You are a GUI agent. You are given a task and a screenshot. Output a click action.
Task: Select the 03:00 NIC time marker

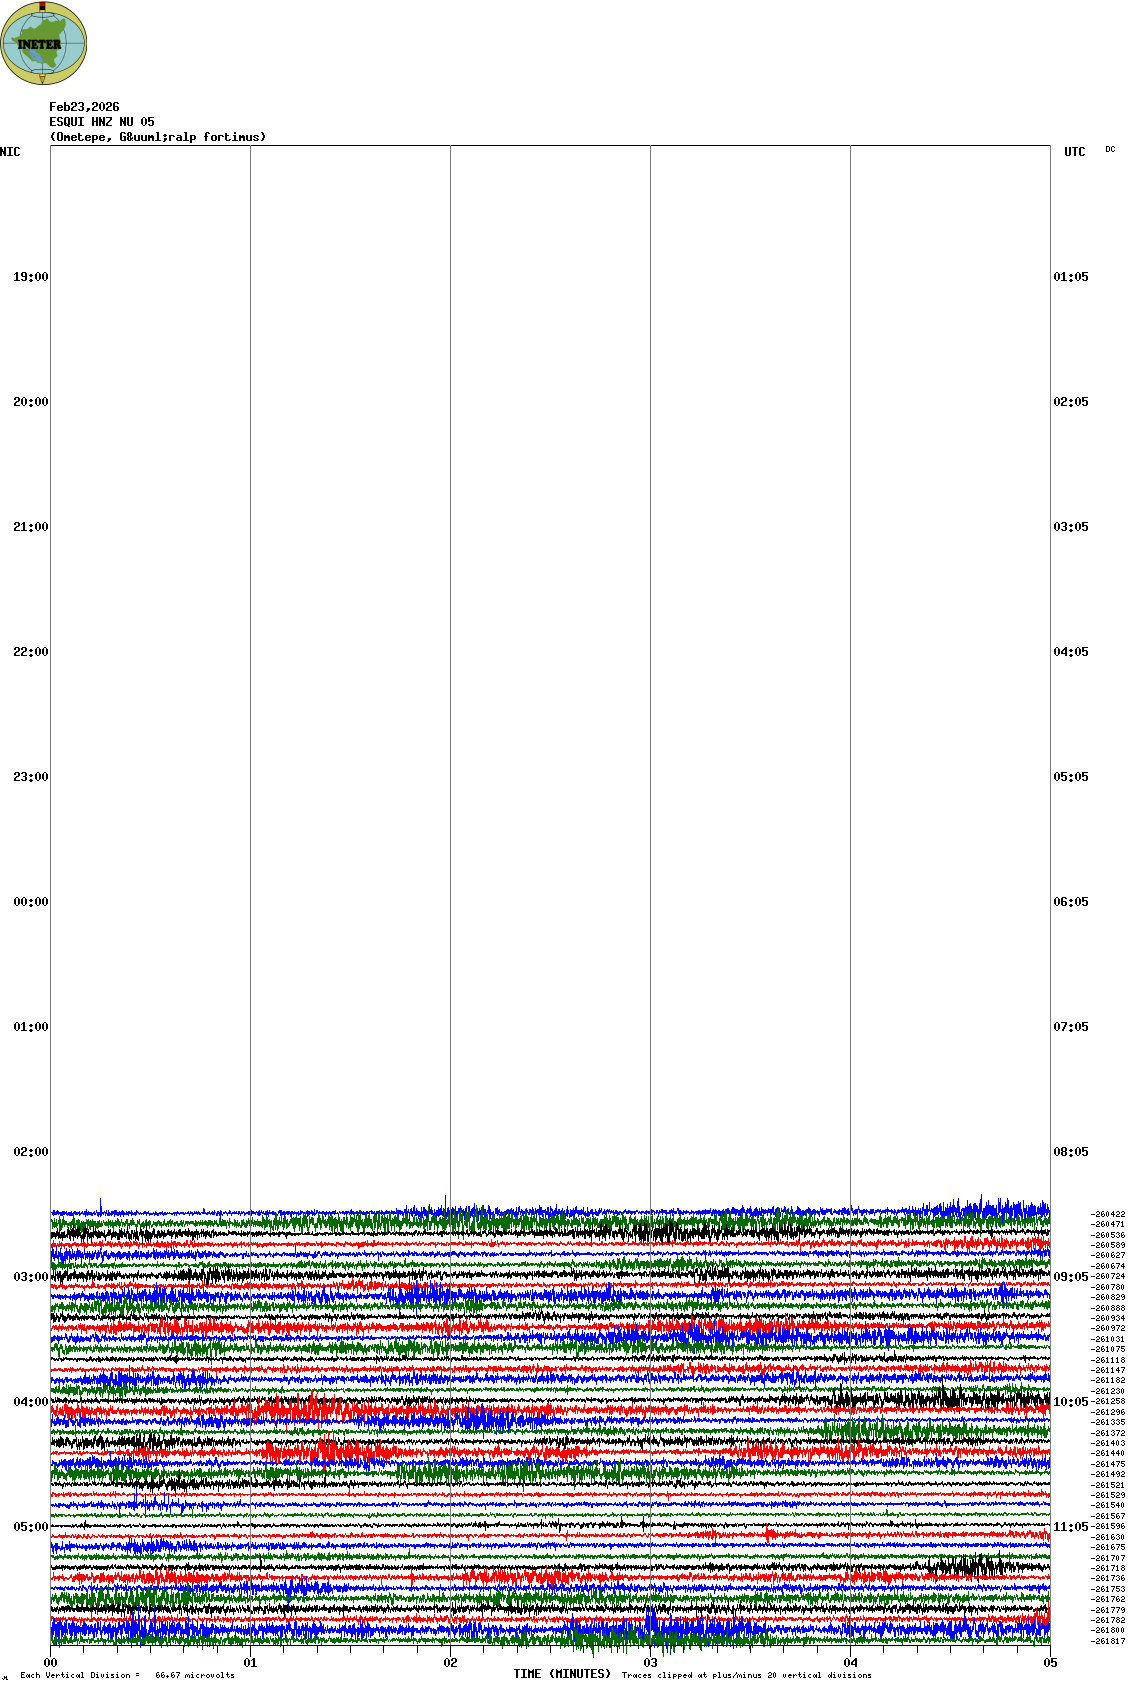click(30, 1277)
